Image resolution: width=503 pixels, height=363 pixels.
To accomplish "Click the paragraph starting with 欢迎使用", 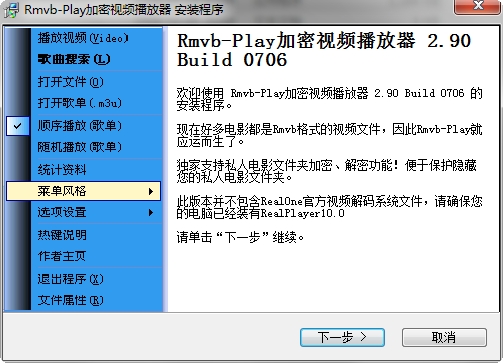I will tap(330, 99).
